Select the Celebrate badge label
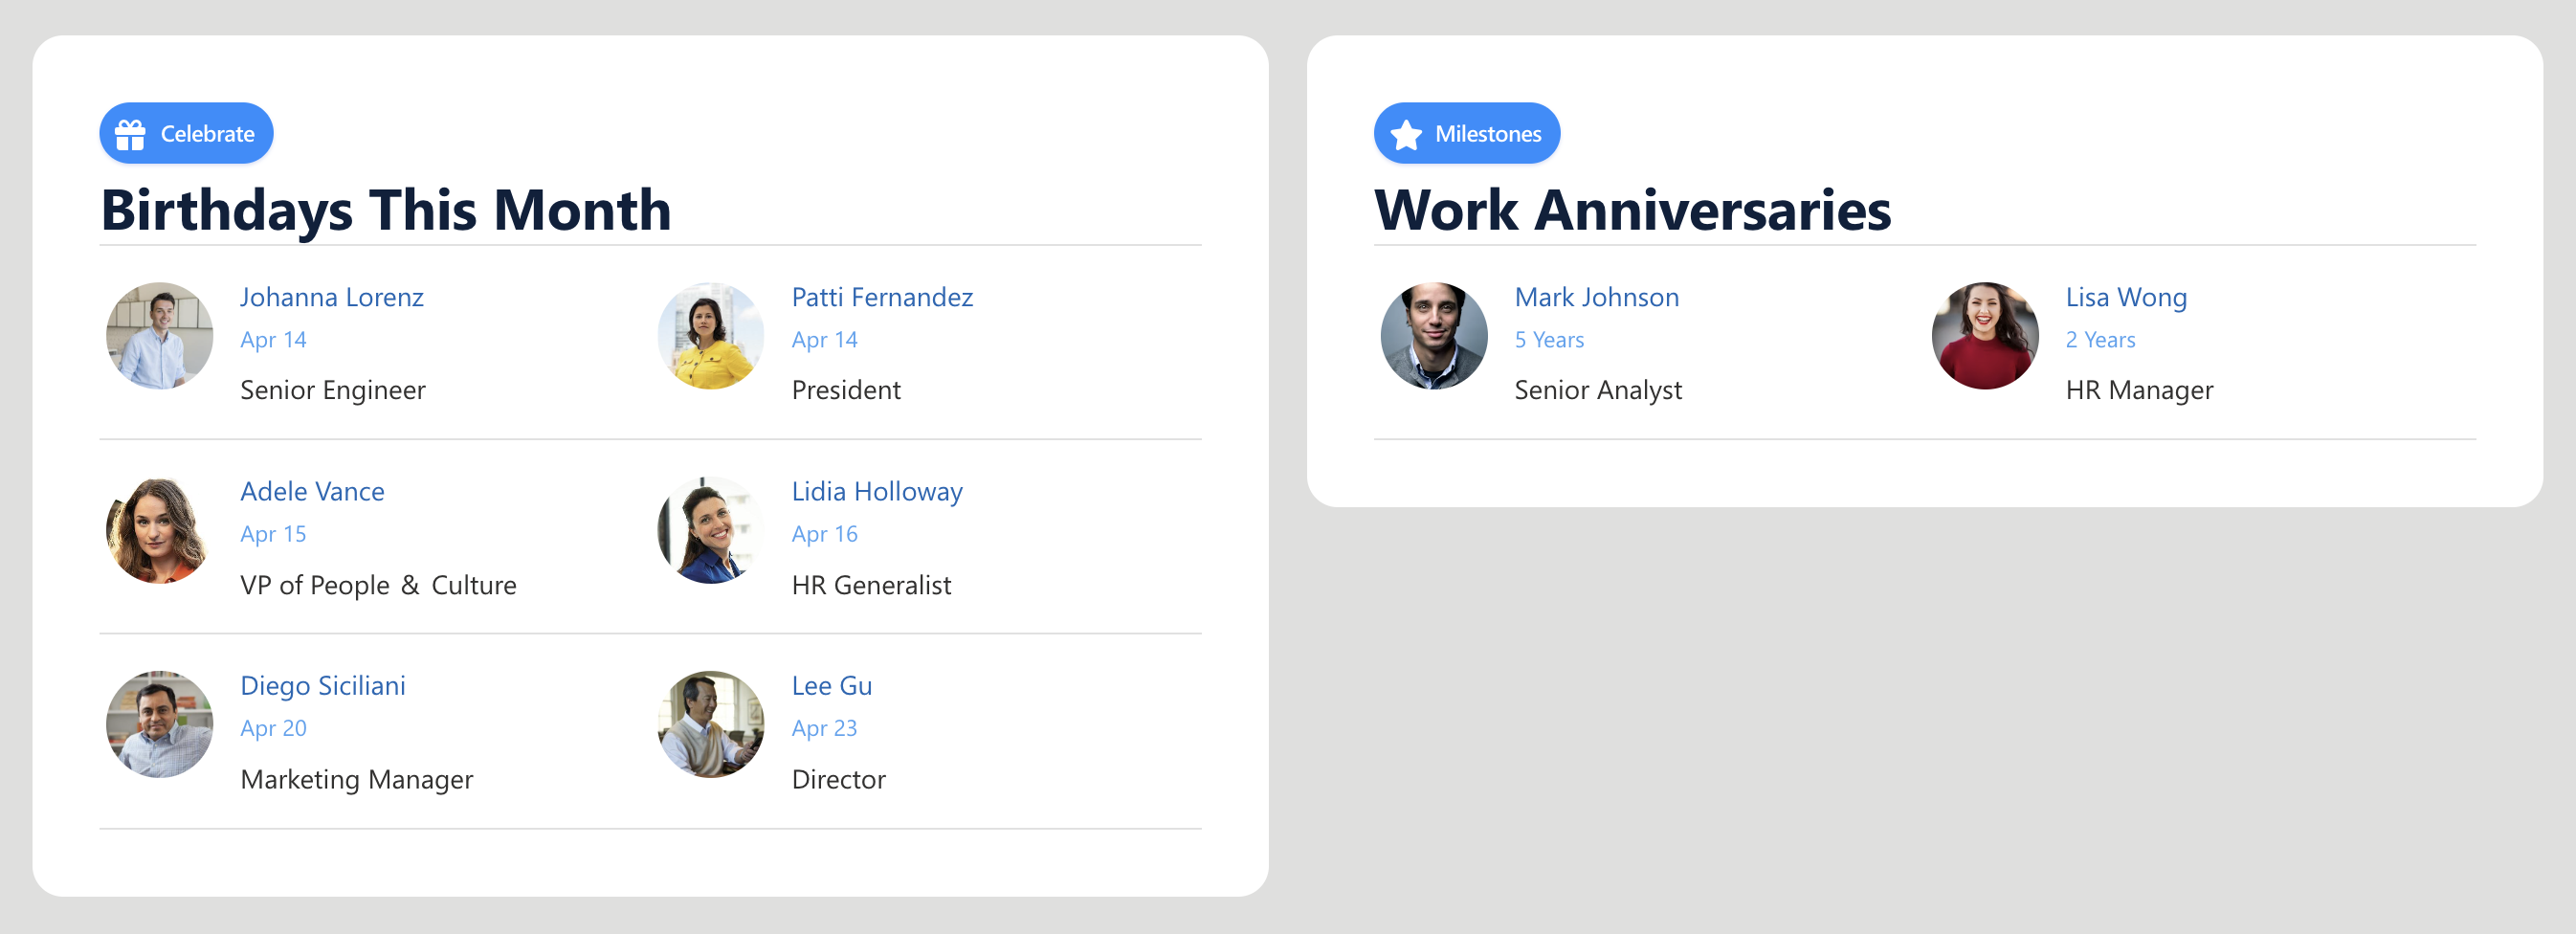Viewport: 2576px width, 934px height. coord(209,132)
